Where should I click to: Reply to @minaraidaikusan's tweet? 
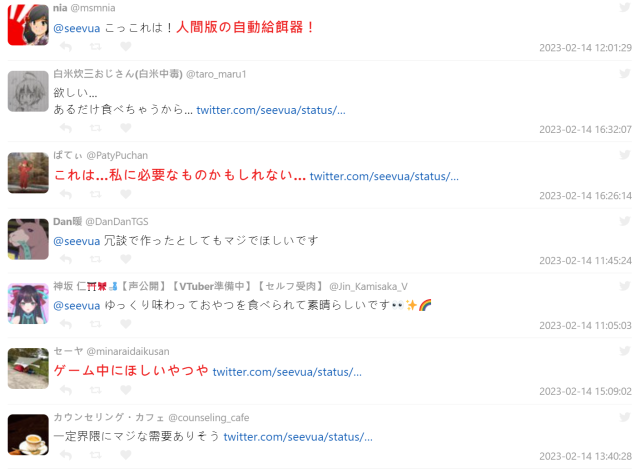(x=66, y=390)
